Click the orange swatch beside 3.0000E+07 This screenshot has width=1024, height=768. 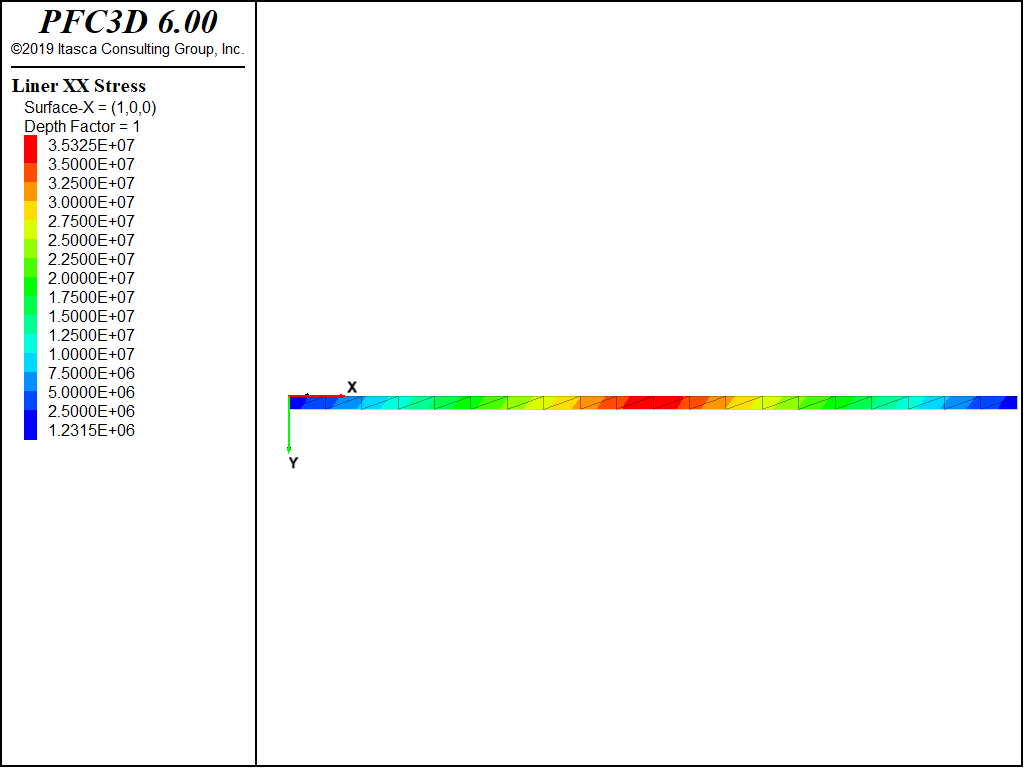point(31,191)
